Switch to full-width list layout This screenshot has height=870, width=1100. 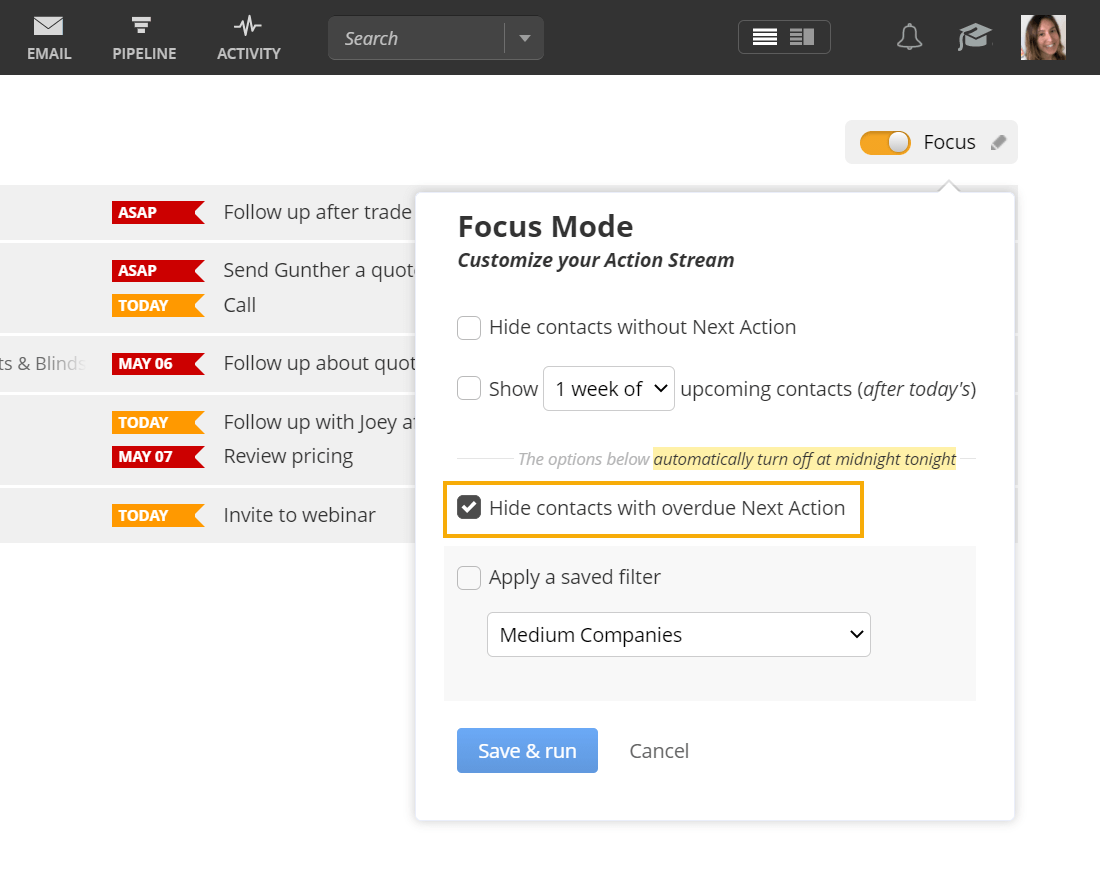point(765,37)
